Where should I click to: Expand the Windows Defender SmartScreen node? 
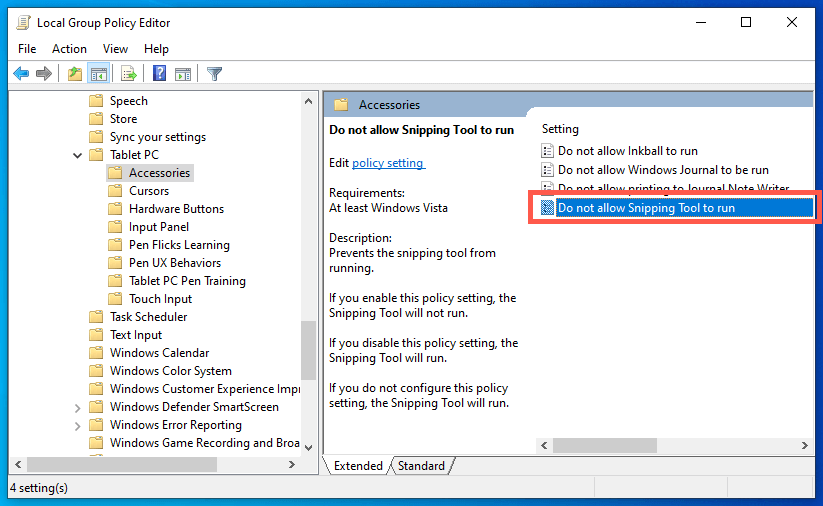click(77, 408)
